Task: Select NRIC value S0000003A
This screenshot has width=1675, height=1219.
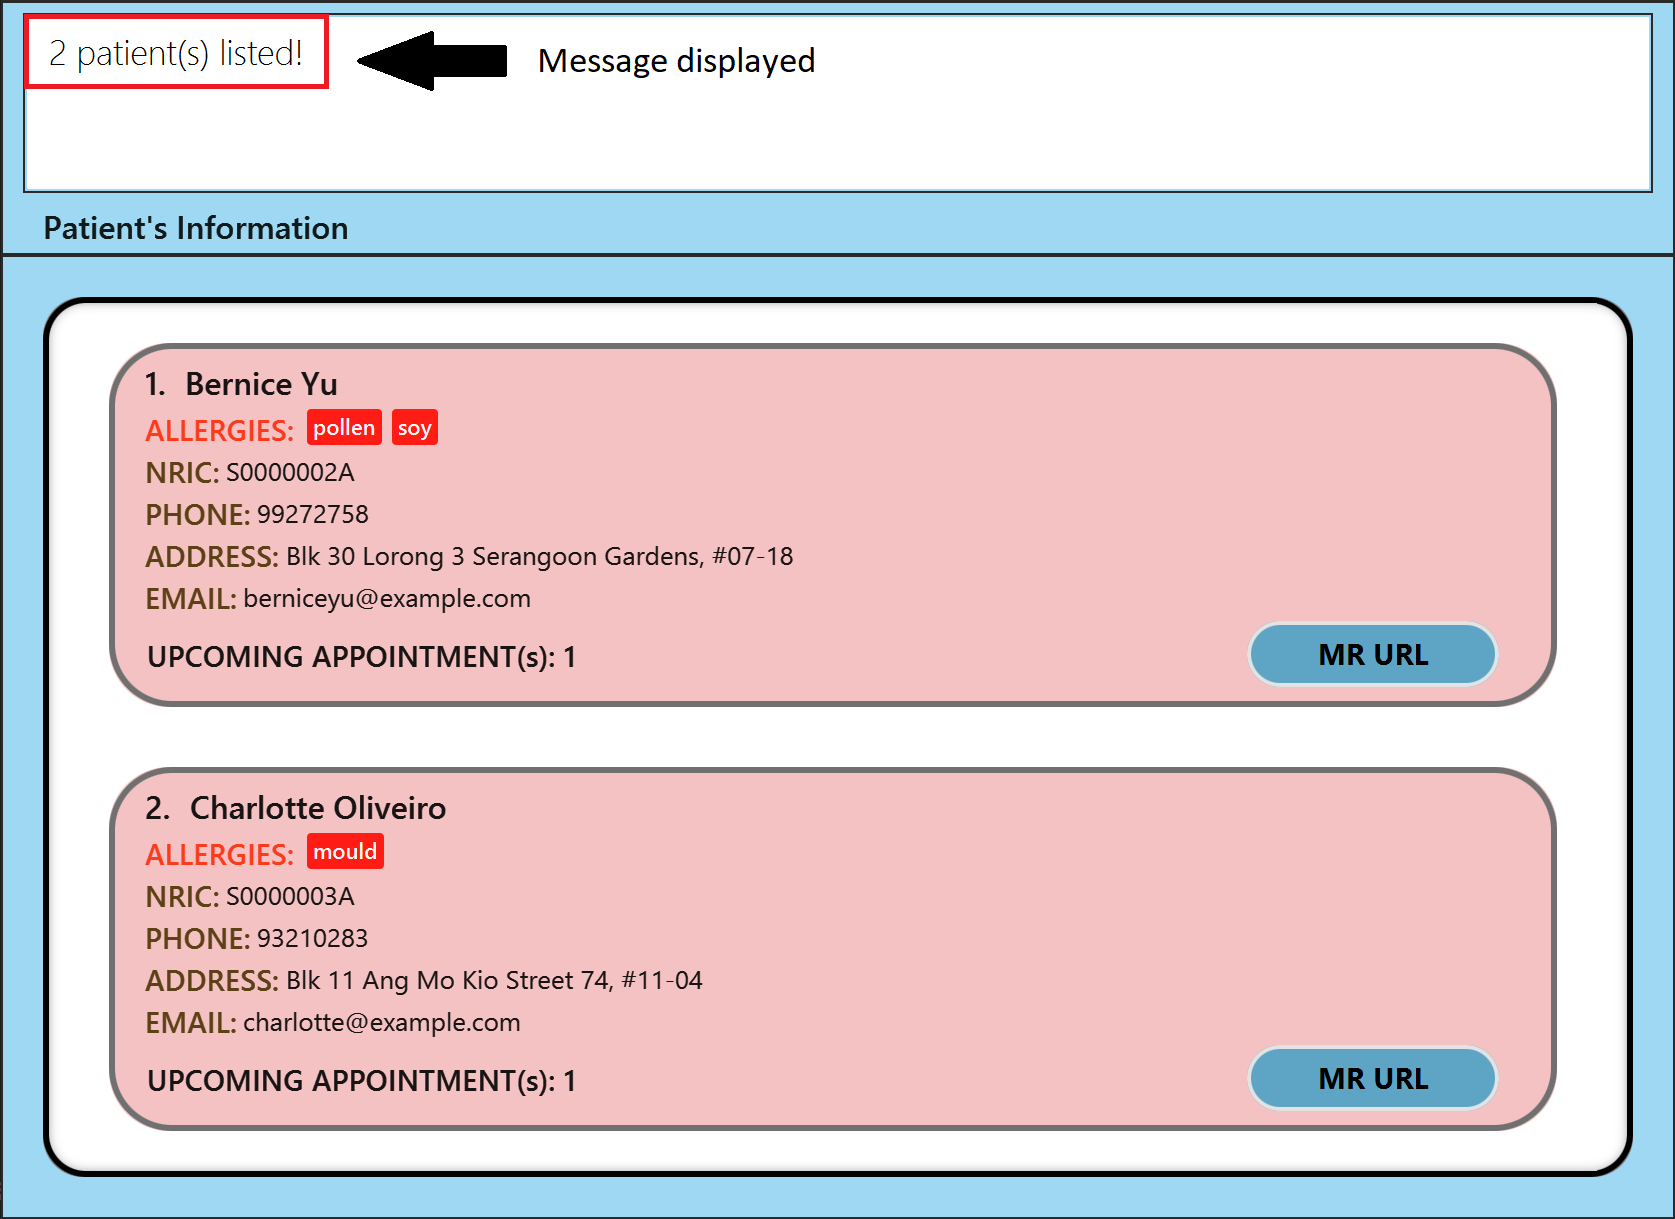Action: (290, 896)
